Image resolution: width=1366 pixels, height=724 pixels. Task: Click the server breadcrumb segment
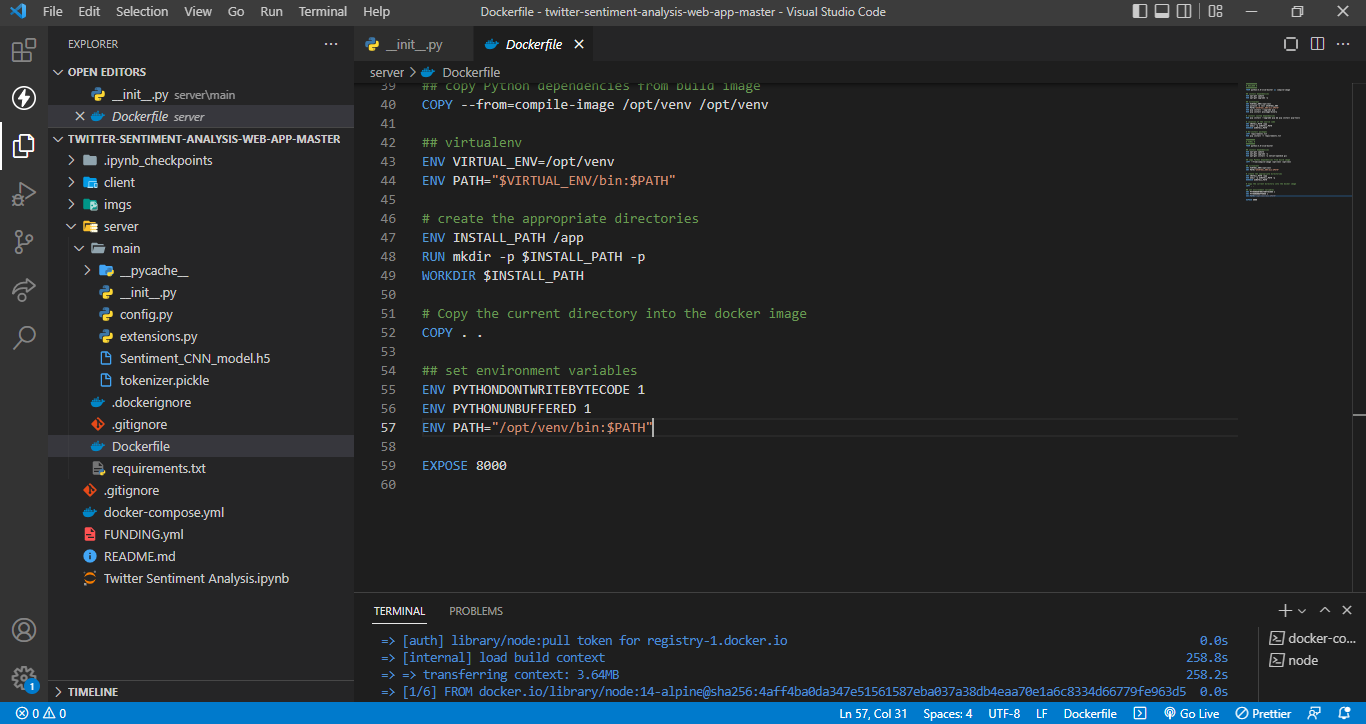[x=387, y=72]
